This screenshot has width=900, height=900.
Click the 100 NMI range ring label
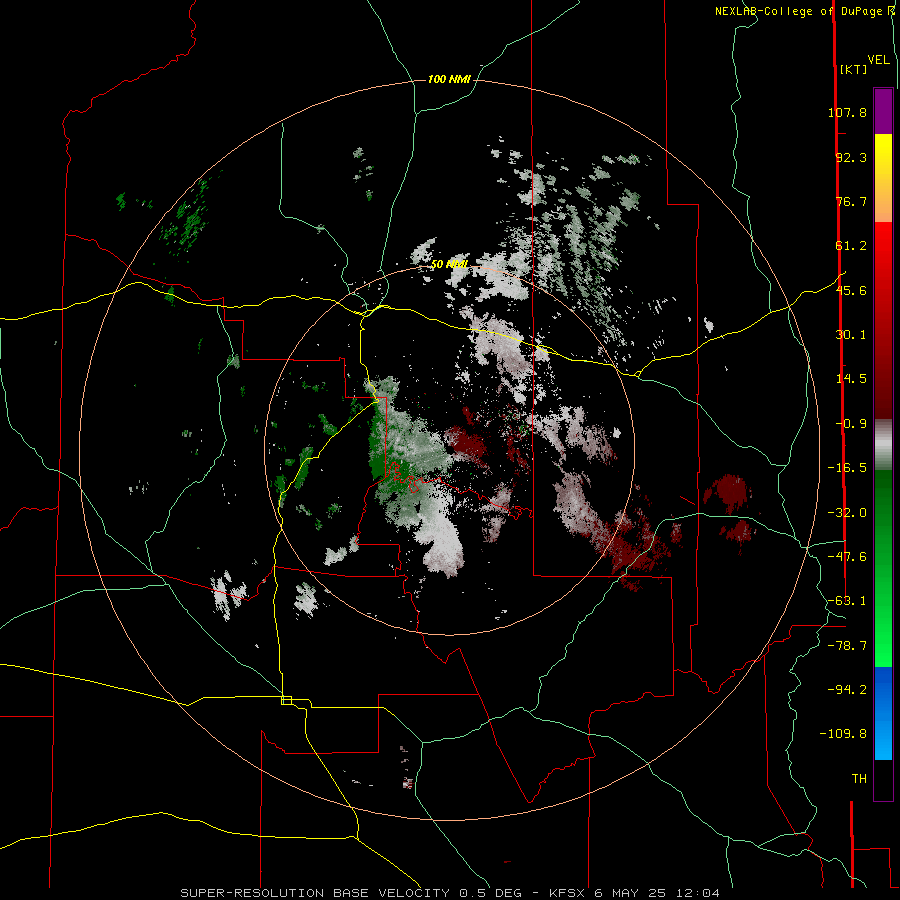[x=449, y=79]
